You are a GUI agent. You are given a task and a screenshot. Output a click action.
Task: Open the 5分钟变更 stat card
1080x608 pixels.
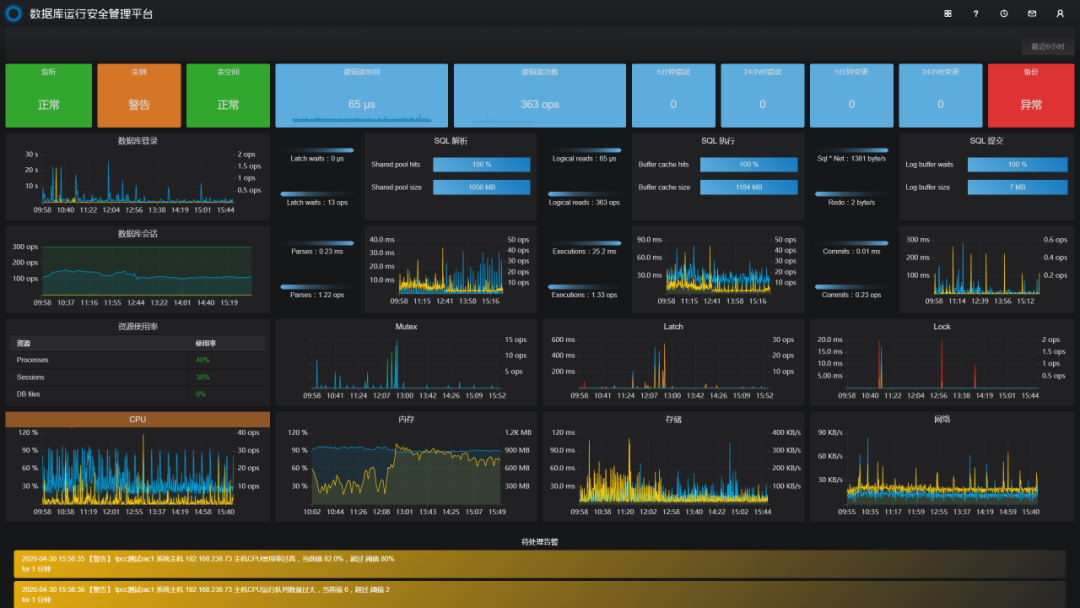[x=851, y=96]
